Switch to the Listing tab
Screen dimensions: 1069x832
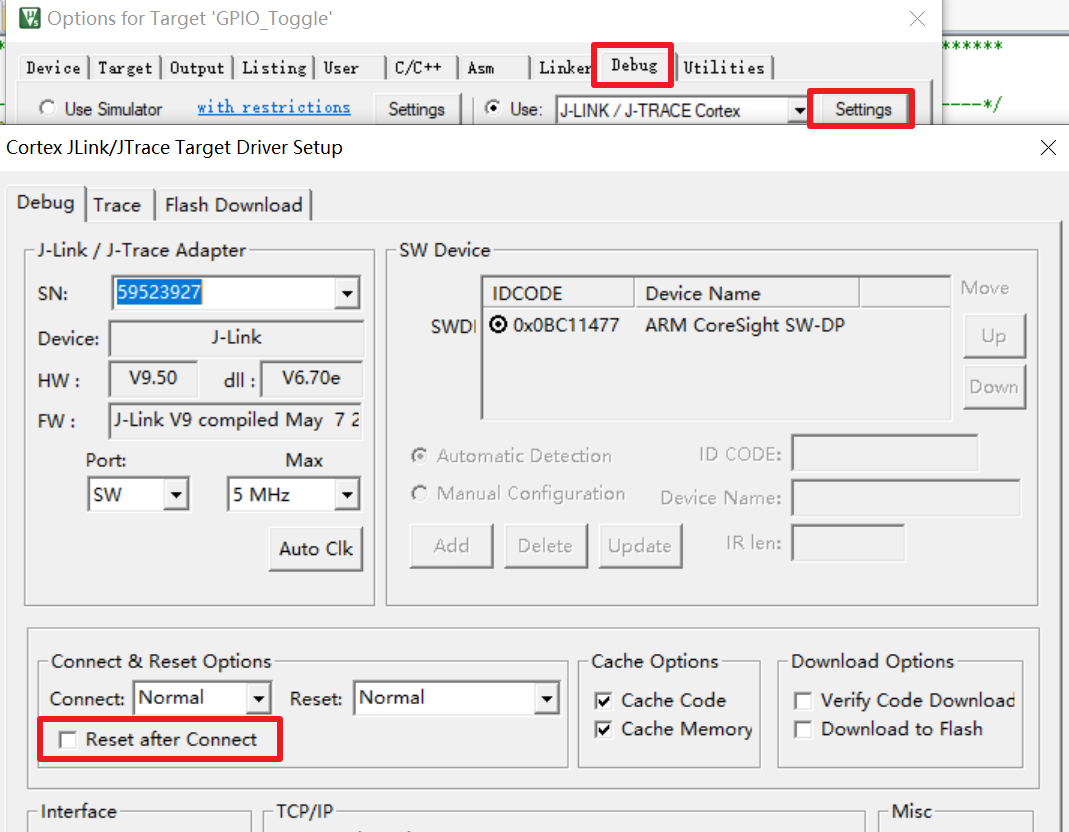coord(274,68)
